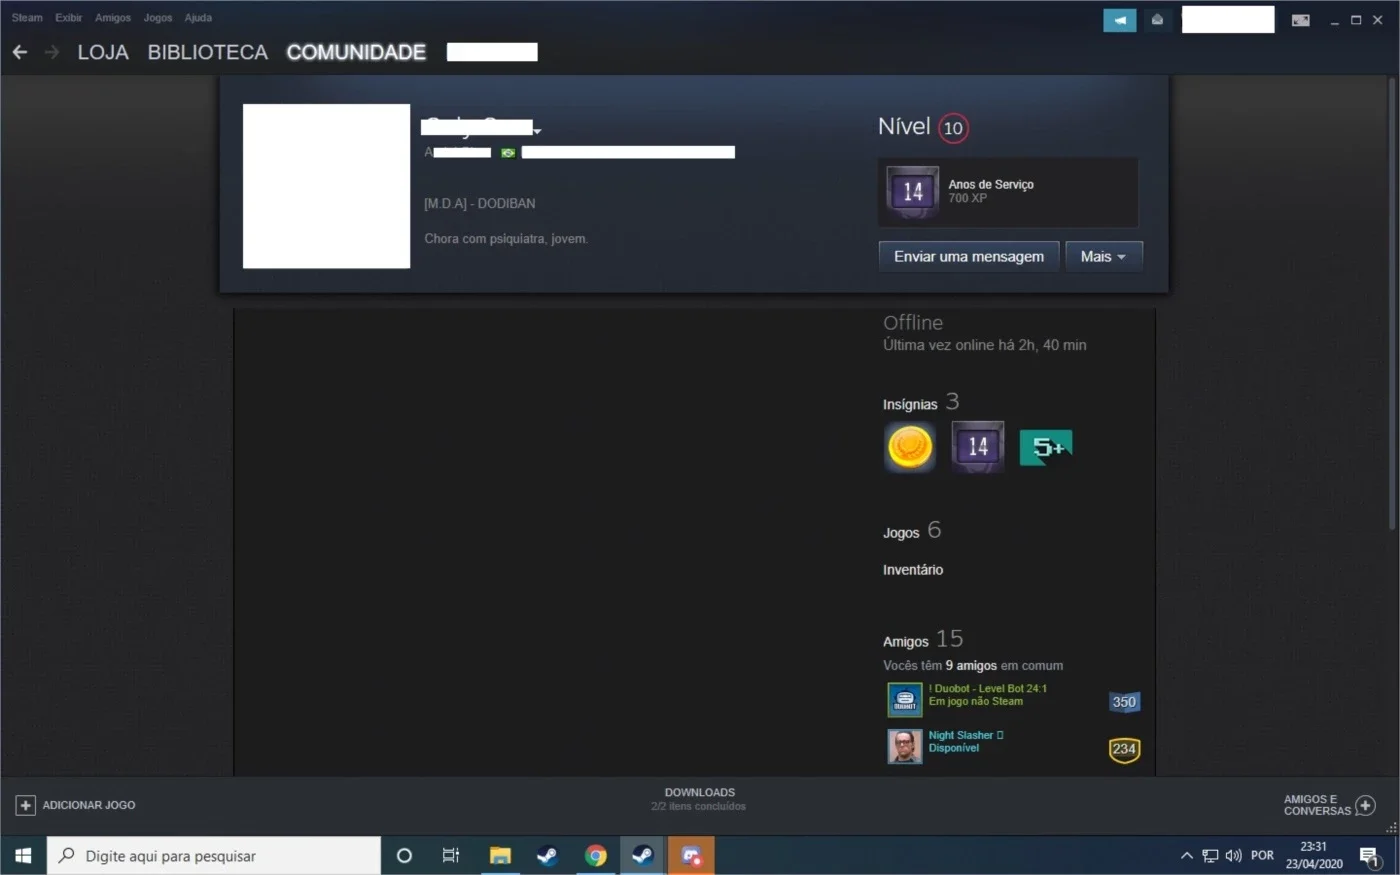Open the Downloads status at the bottom
Image resolution: width=1400 pixels, height=875 pixels.
point(699,799)
